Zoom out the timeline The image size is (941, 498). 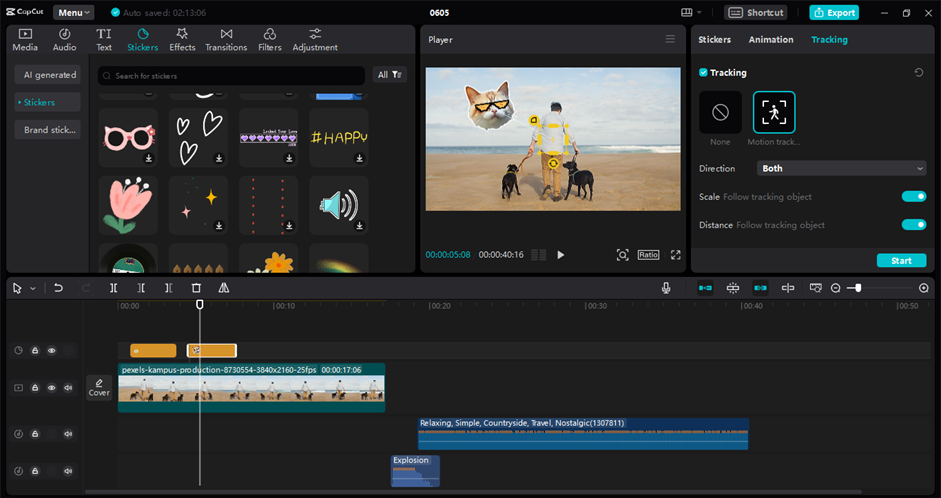[835, 289]
